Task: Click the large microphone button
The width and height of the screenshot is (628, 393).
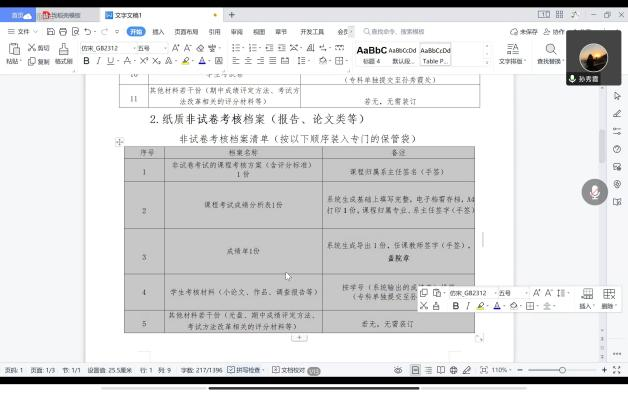Action: pos(594,192)
